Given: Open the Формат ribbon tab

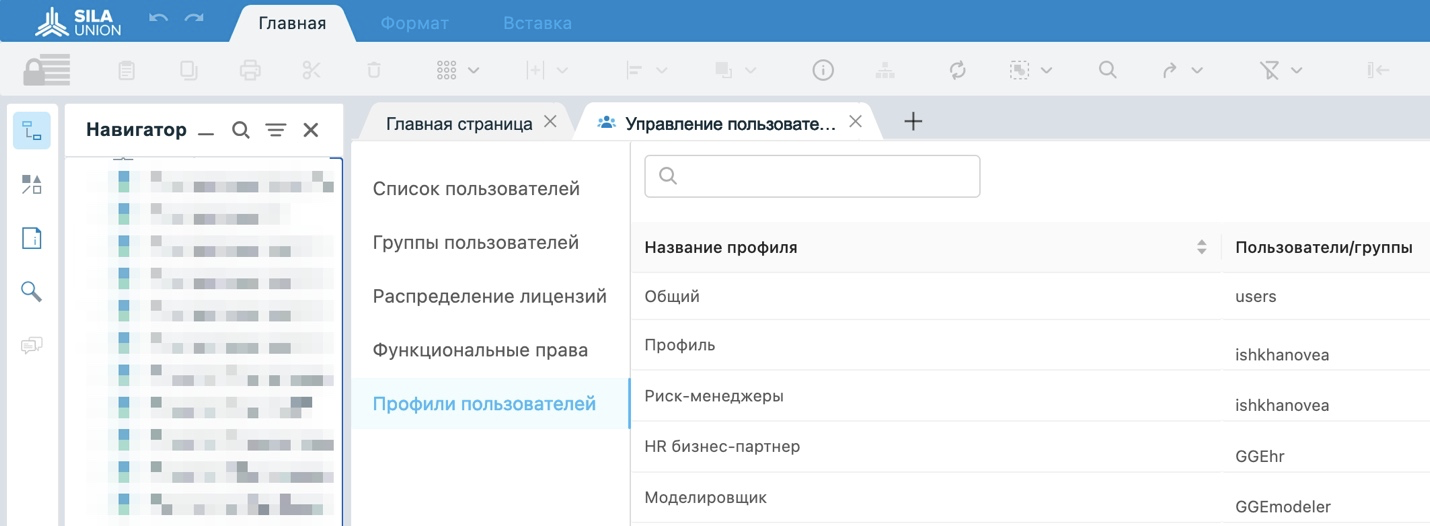Looking at the screenshot, I should (x=414, y=23).
